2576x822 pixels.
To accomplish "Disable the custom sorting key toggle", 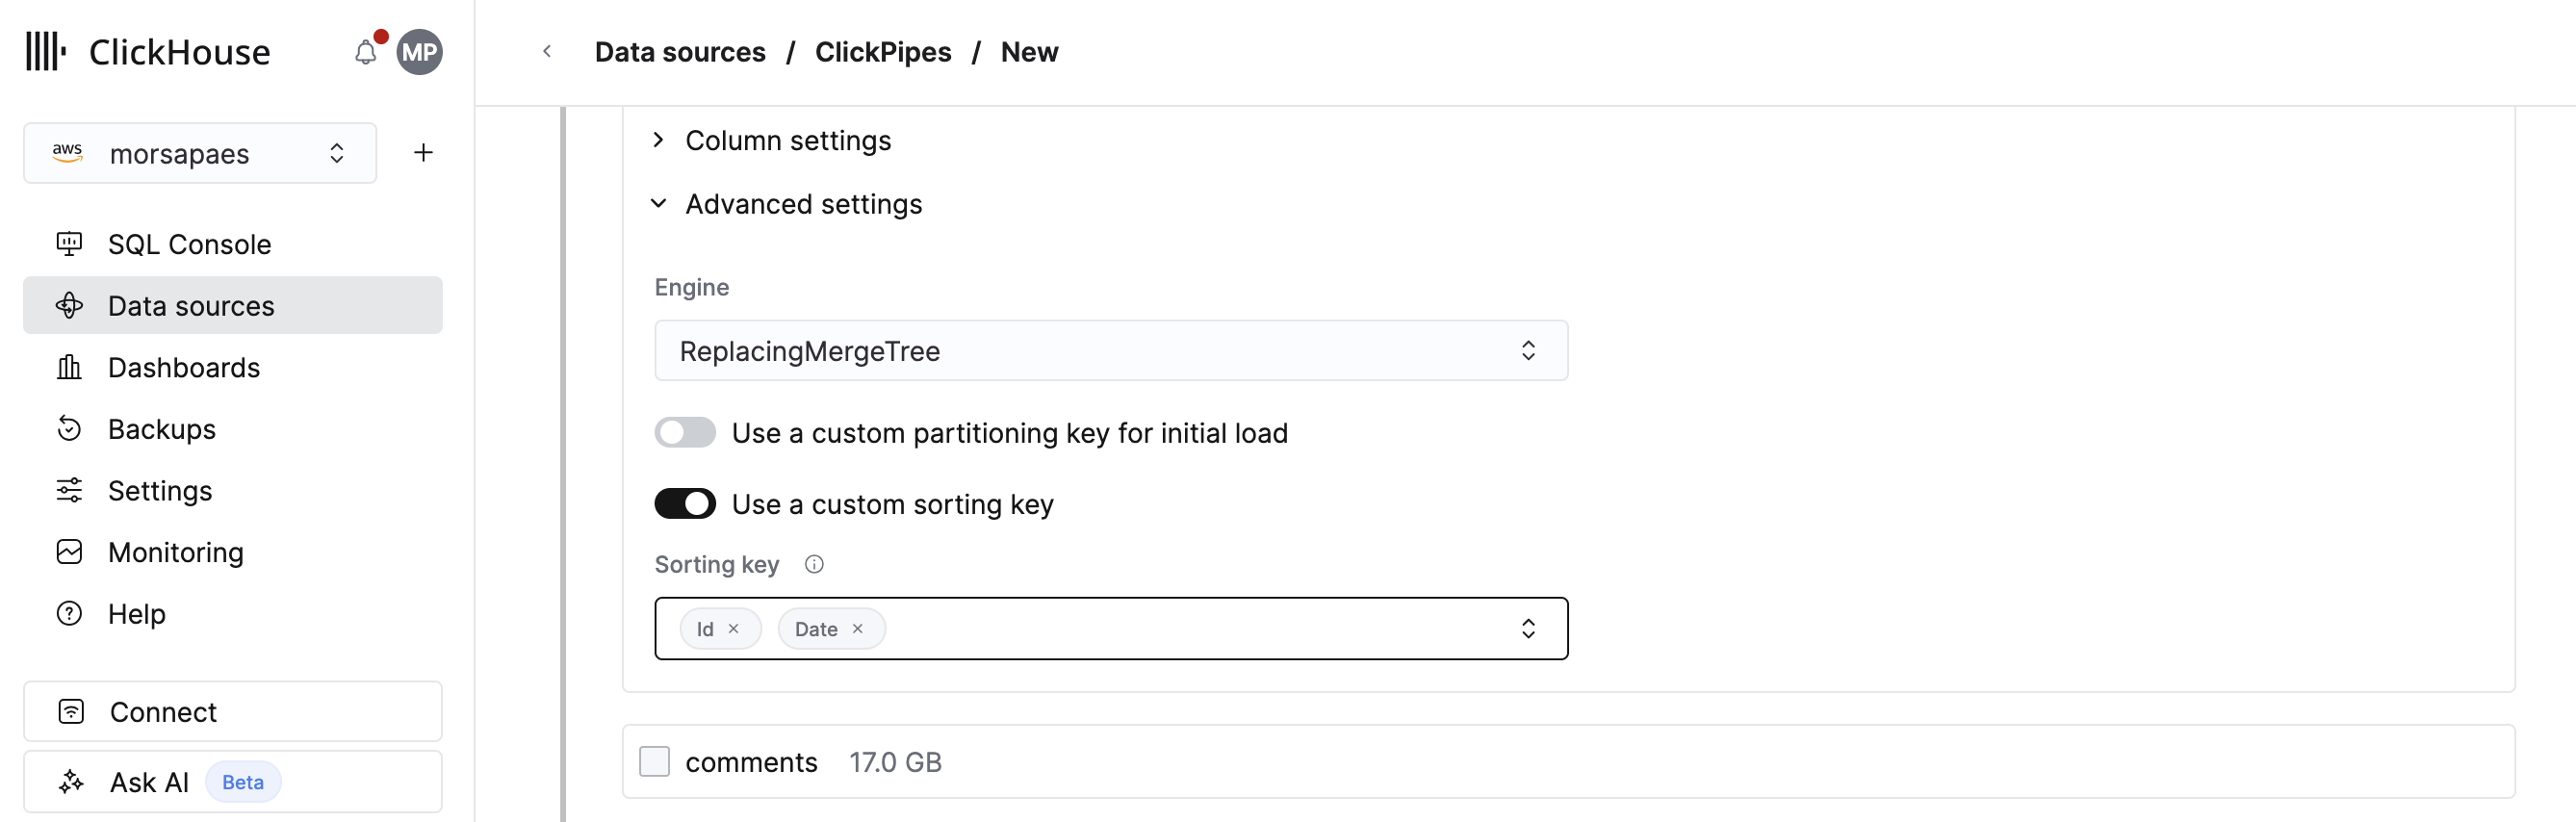I will [685, 503].
